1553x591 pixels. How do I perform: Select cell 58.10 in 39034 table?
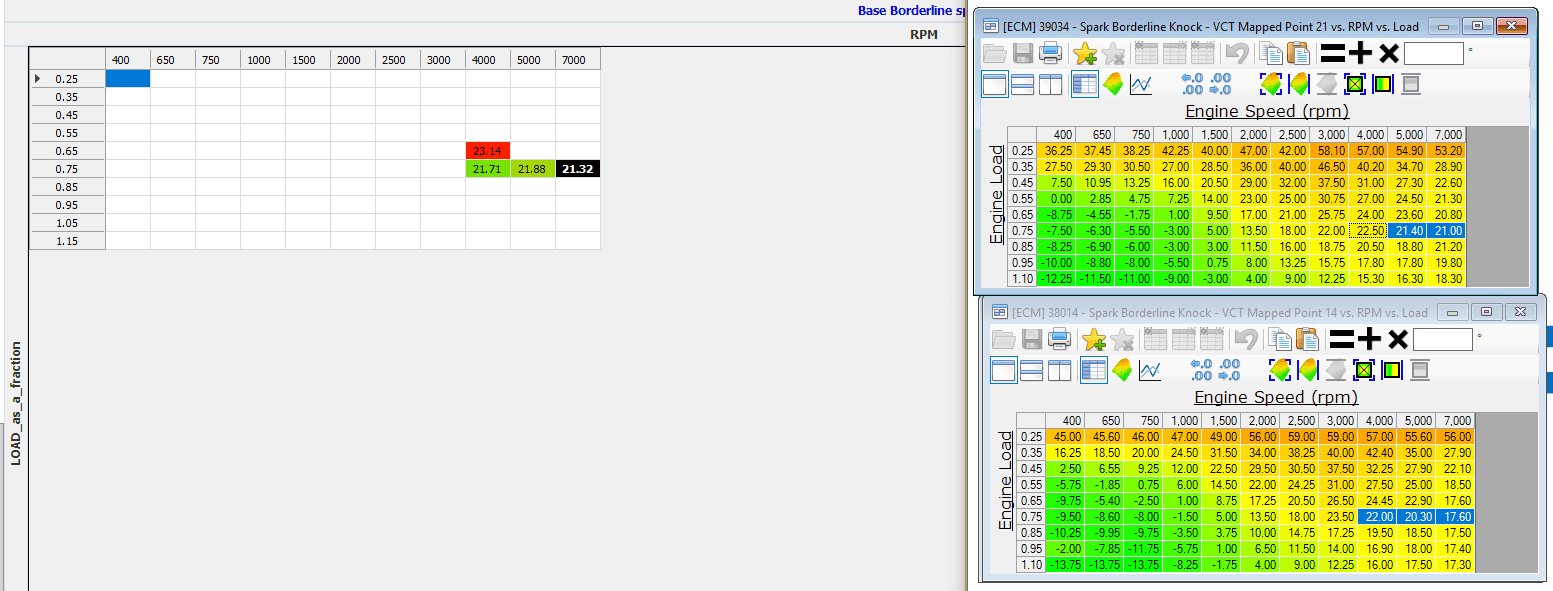pos(1329,150)
